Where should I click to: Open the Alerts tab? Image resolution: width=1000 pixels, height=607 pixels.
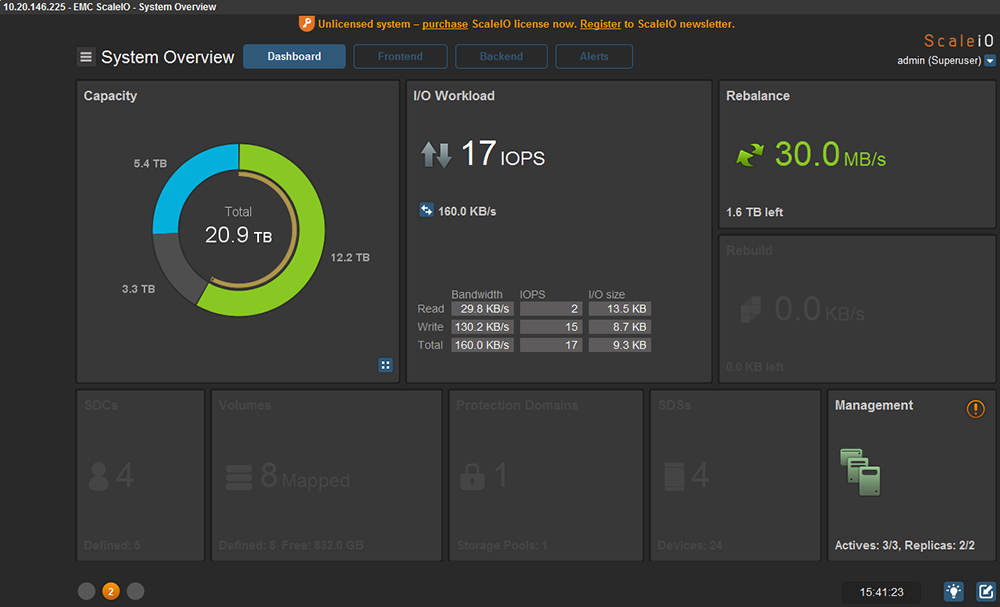tap(594, 56)
